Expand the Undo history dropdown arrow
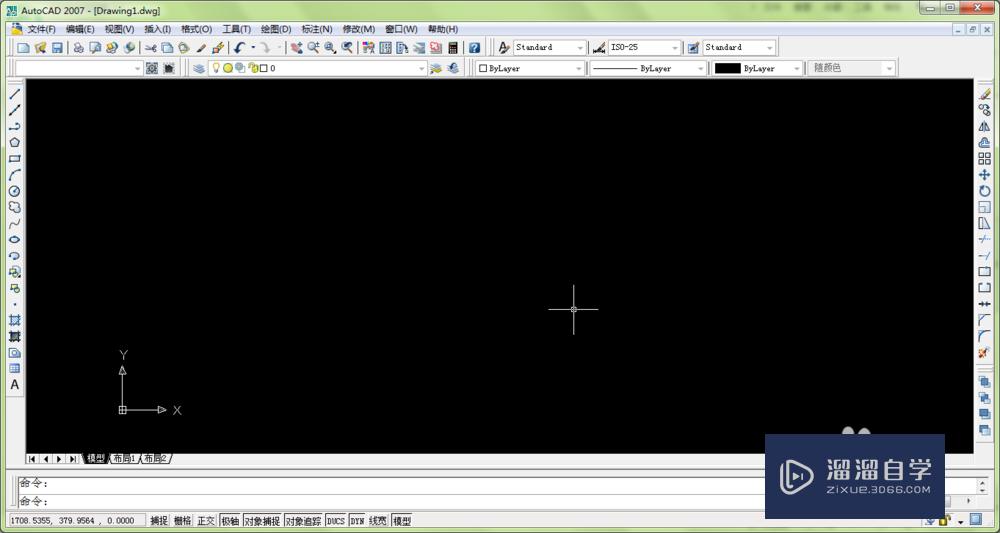This screenshot has height=533, width=1000. pos(253,48)
